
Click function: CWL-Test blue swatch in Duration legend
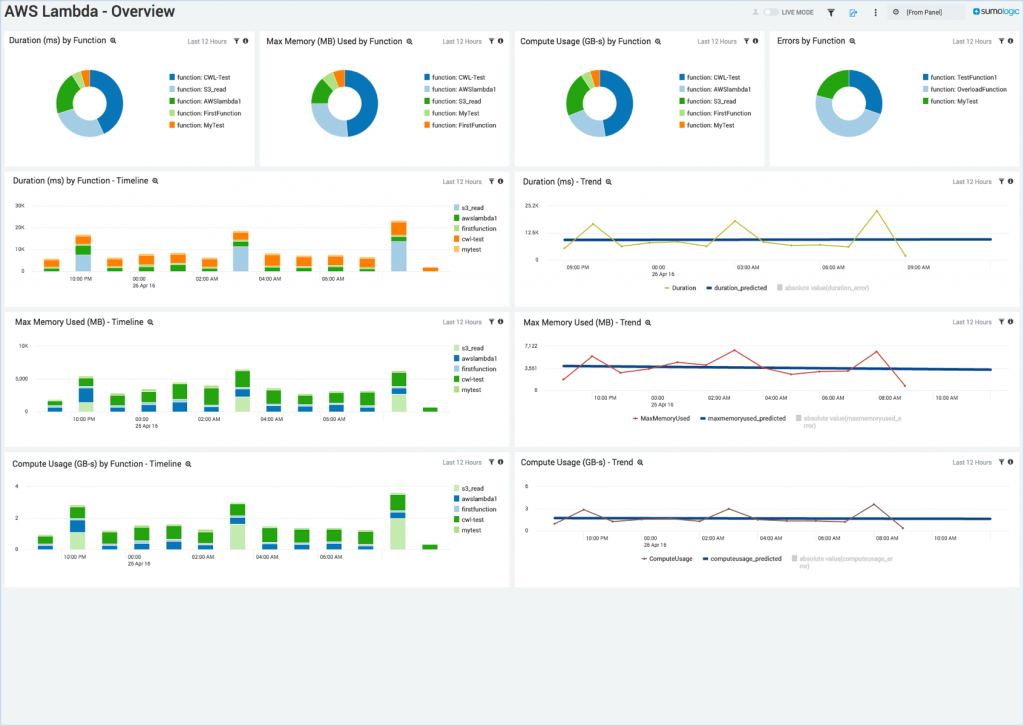click(172, 77)
